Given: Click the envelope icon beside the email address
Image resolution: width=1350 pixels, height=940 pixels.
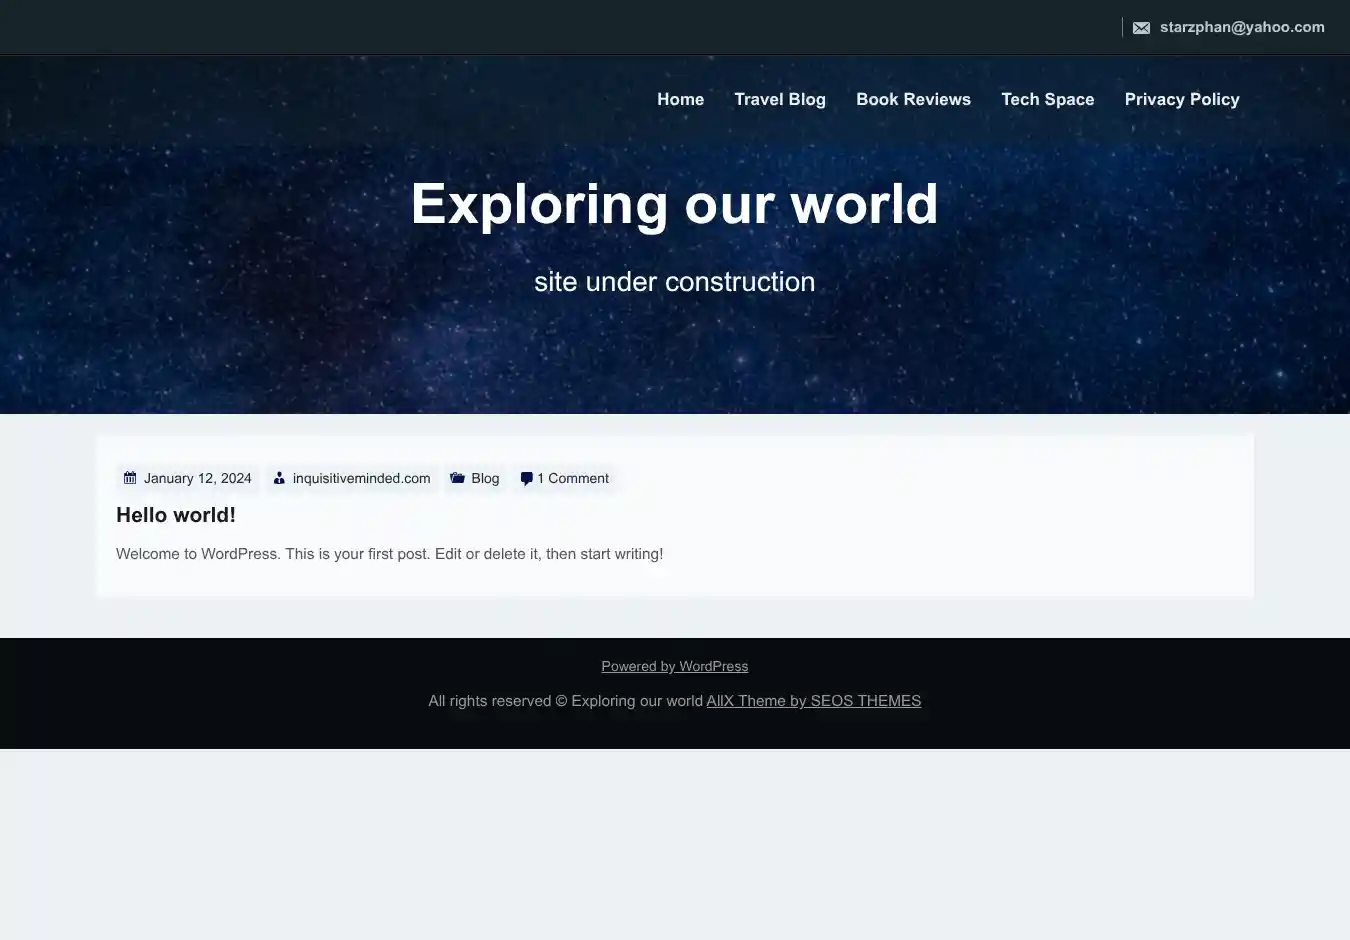Looking at the screenshot, I should 1141,28.
